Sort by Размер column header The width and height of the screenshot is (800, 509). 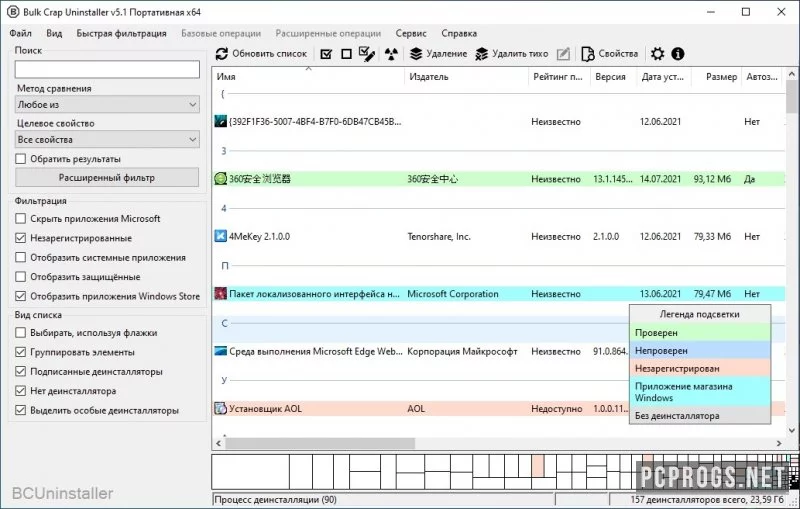715,77
